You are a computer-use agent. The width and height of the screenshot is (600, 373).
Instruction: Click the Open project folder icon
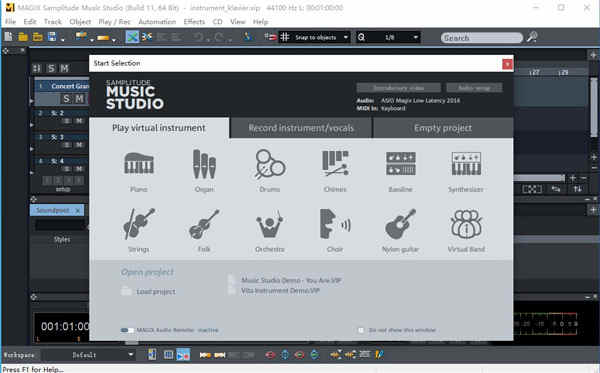(x=23, y=37)
